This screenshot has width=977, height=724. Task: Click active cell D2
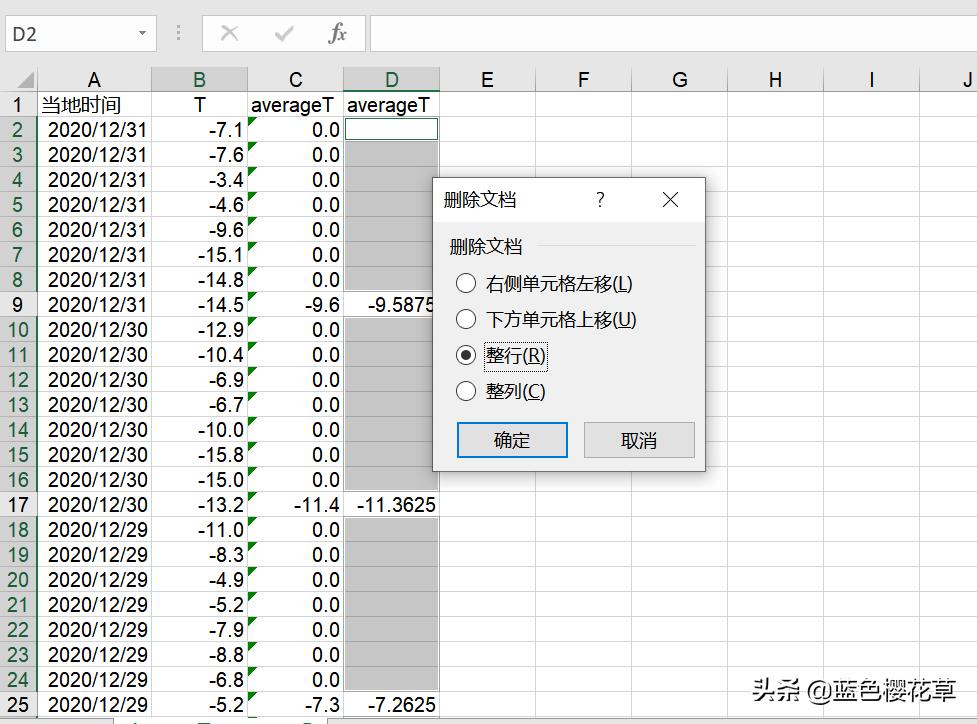[x=391, y=130]
